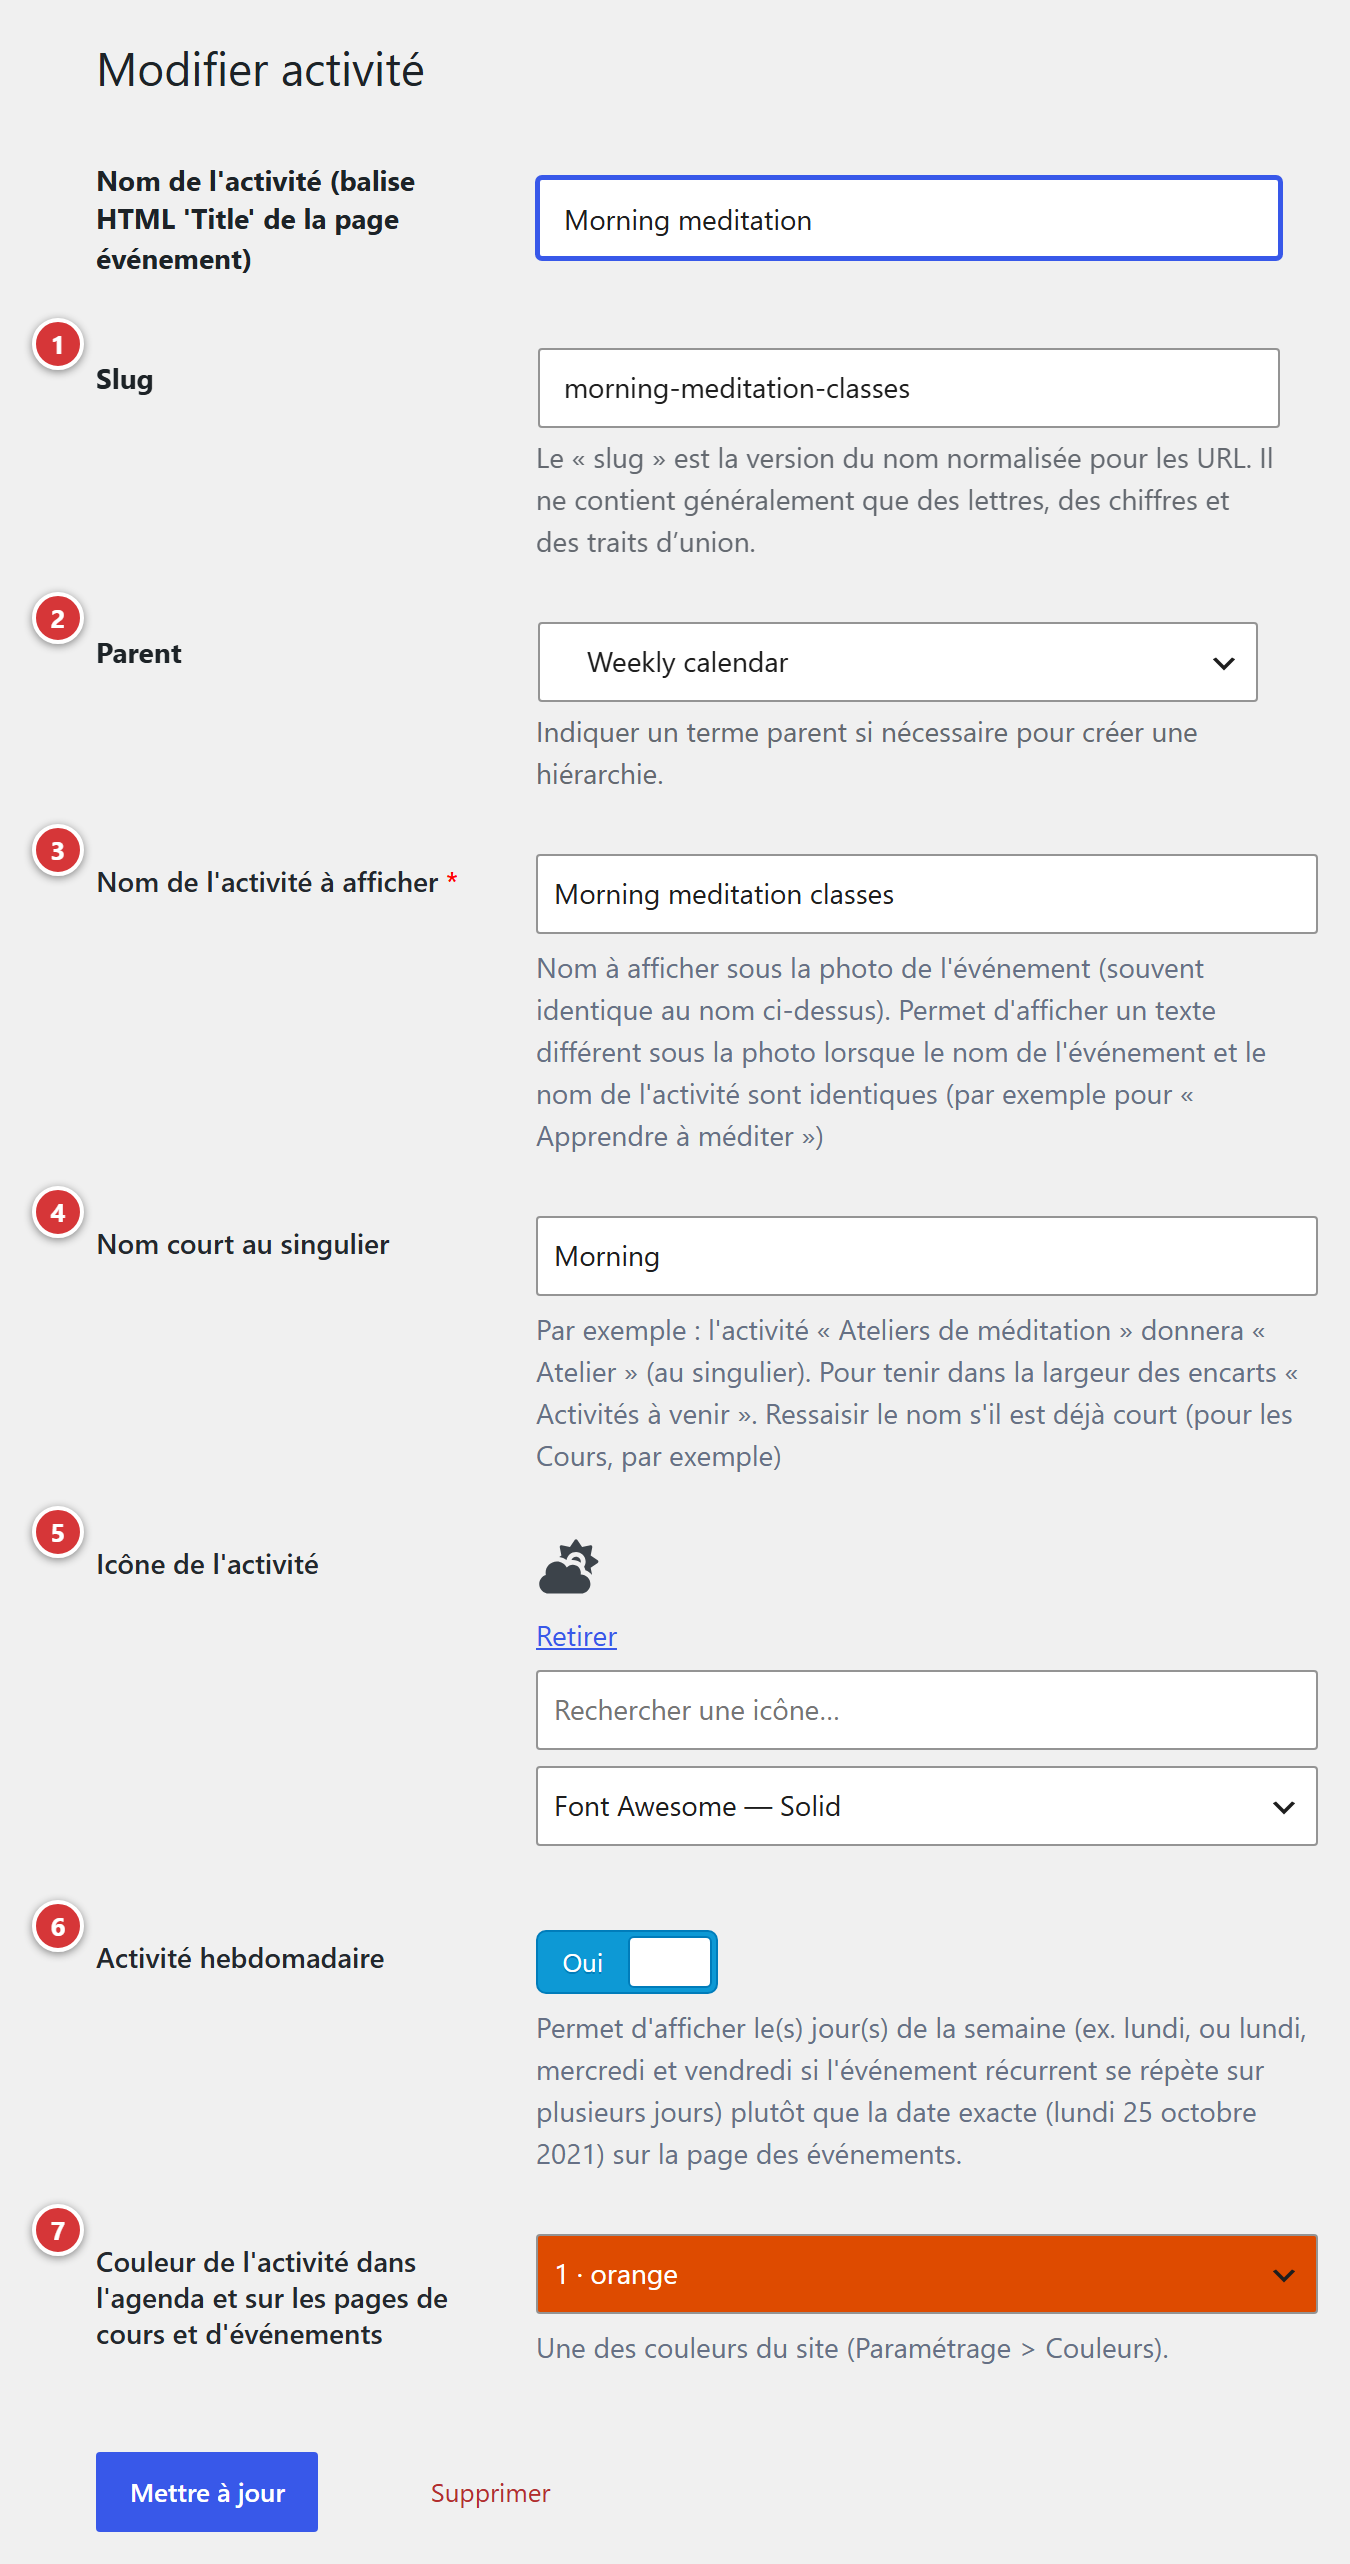1350x2564 pixels.
Task: Click the Mettre à jour button
Action: [x=207, y=2492]
